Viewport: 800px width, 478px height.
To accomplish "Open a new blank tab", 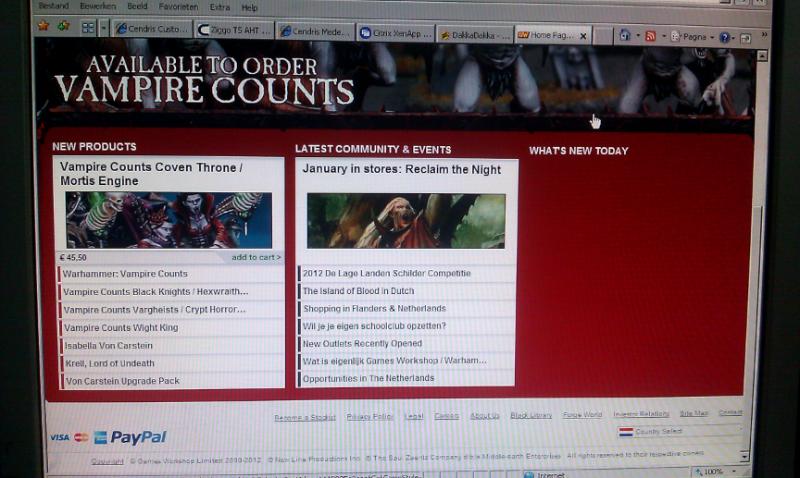I will click(x=603, y=36).
